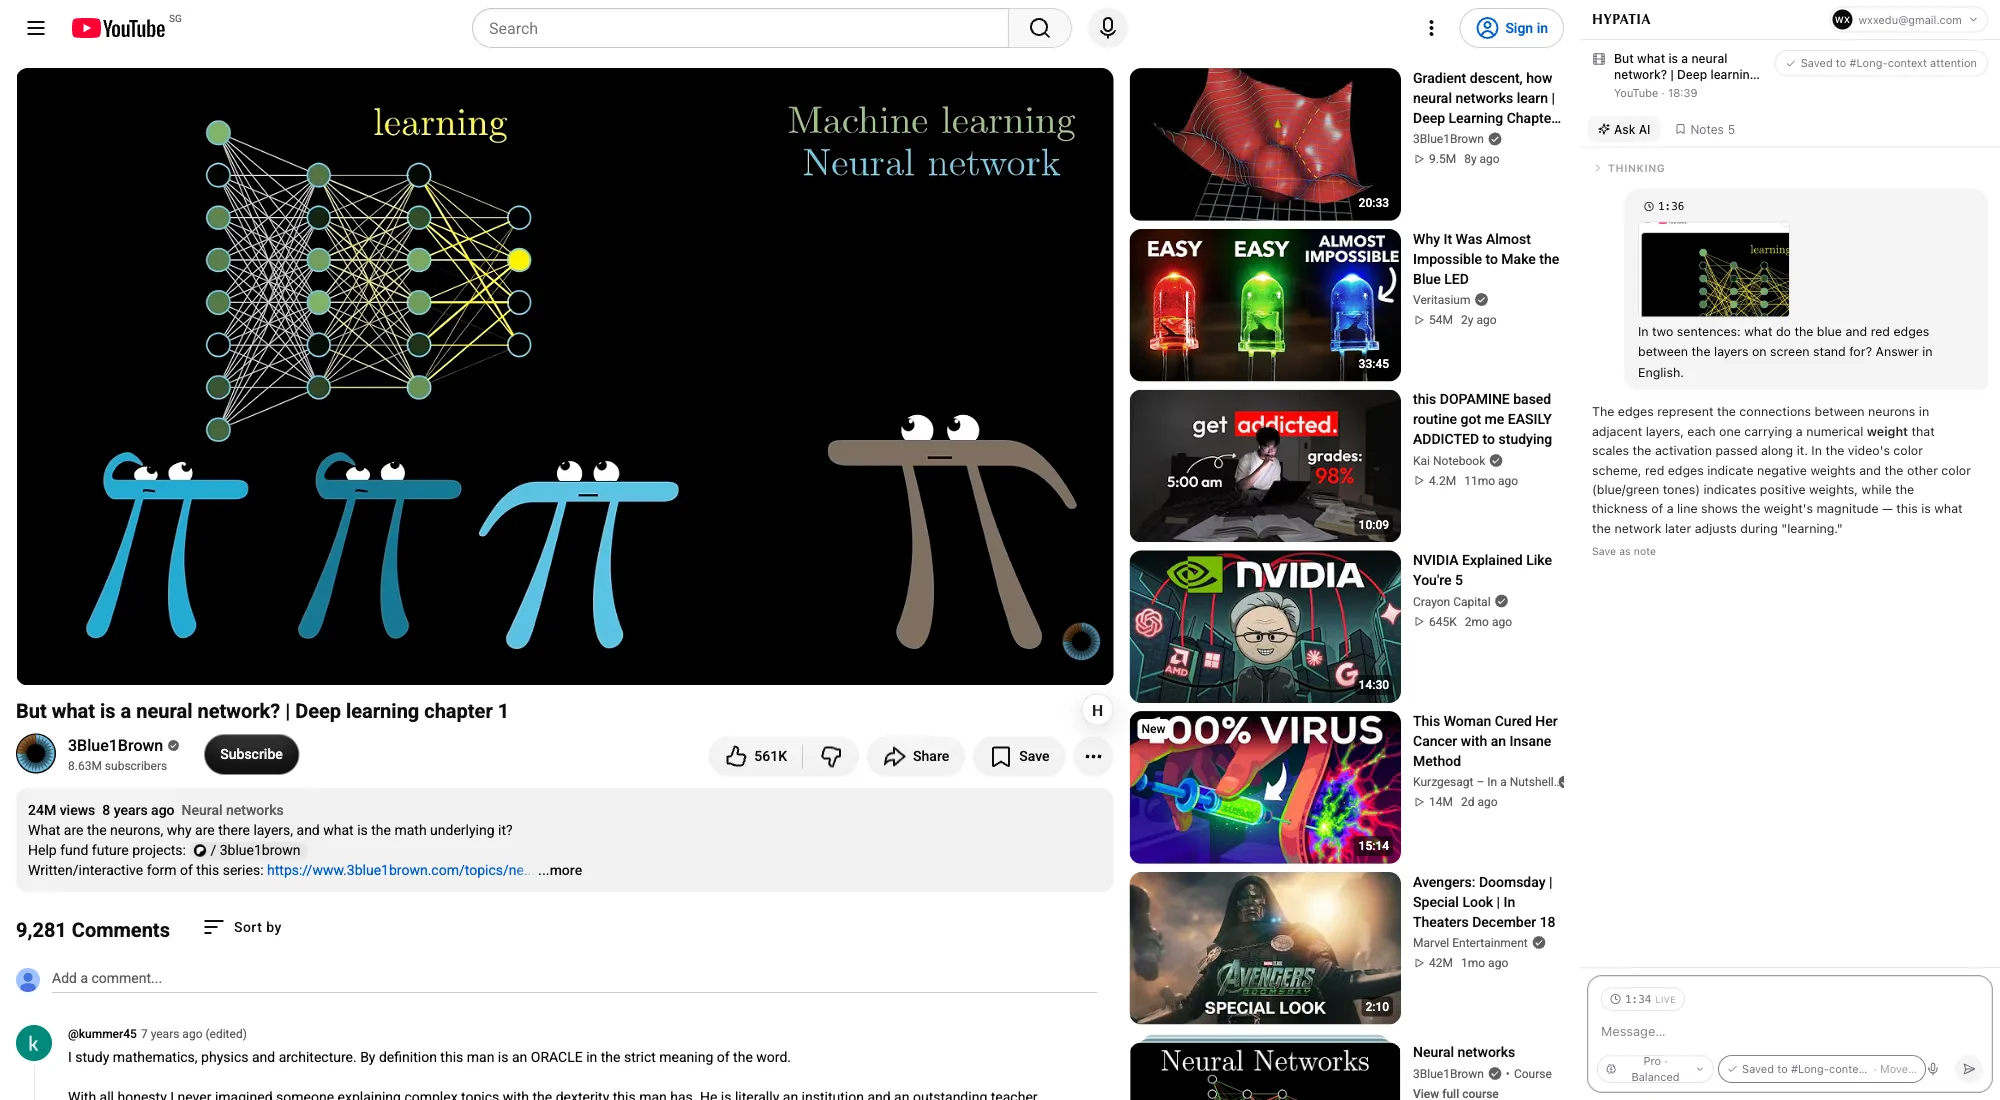Click the "8.63M subscribers" text
Viewport: 2000px width, 1100px height.
pyautogui.click(x=117, y=766)
